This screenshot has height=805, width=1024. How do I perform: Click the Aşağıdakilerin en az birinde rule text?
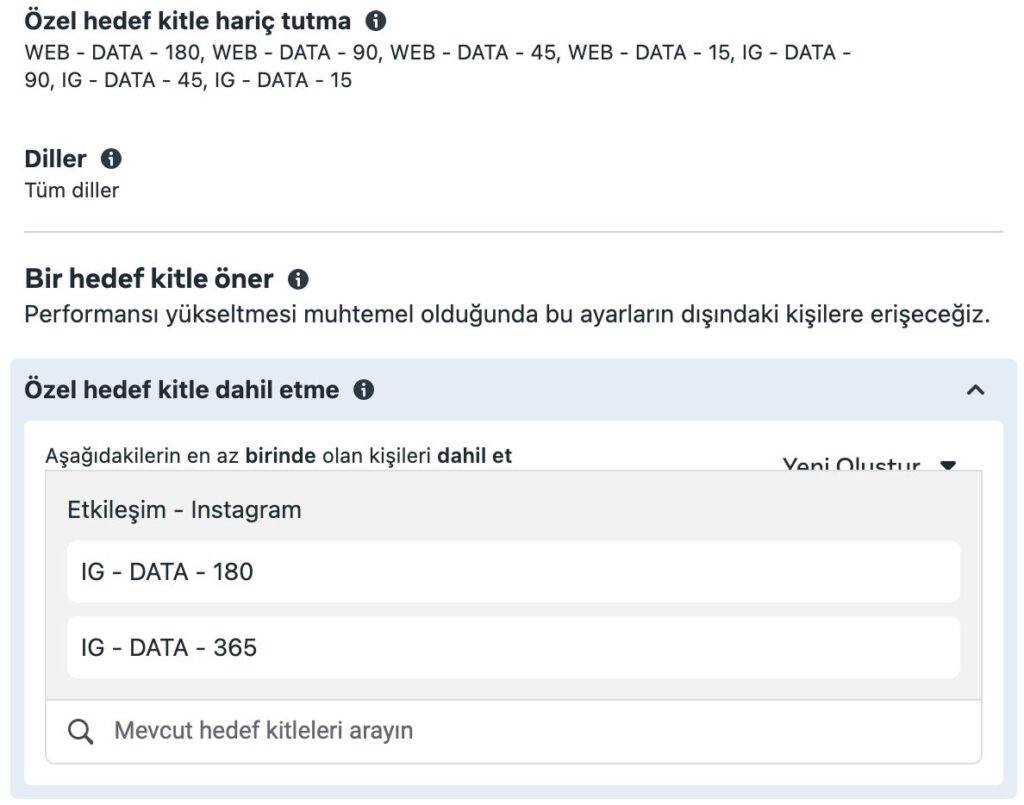click(279, 456)
